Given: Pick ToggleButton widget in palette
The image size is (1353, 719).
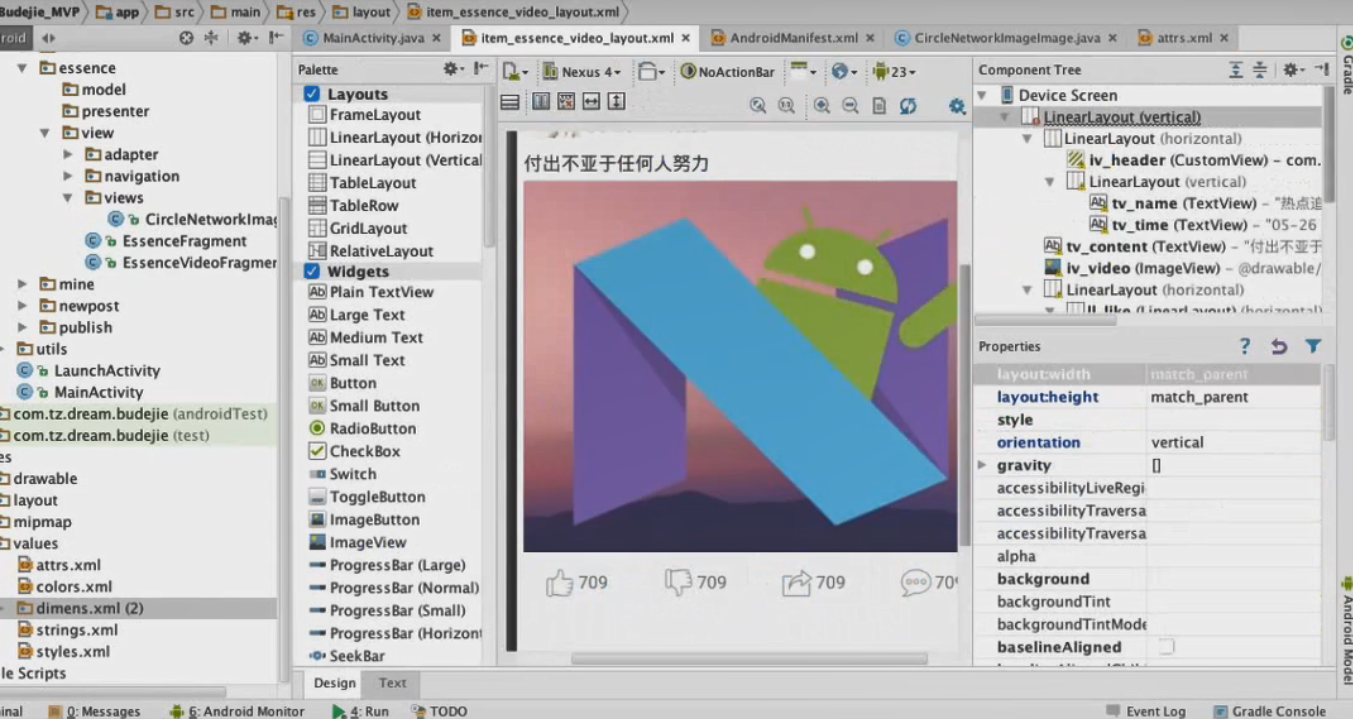Looking at the screenshot, I should point(367,497).
